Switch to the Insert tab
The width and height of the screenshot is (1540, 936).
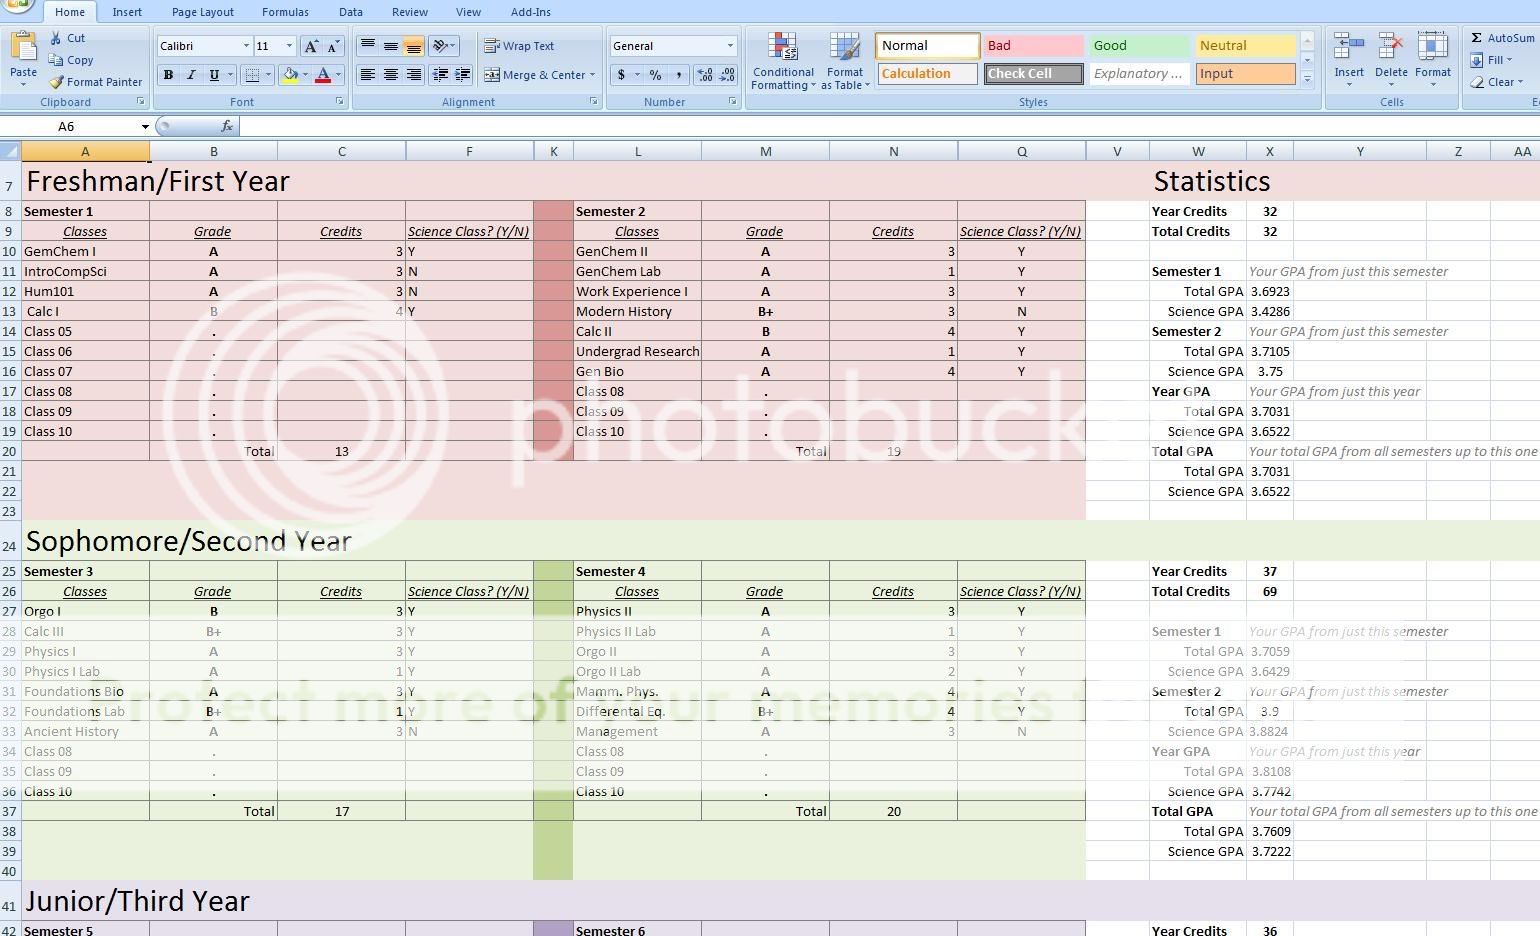point(127,12)
